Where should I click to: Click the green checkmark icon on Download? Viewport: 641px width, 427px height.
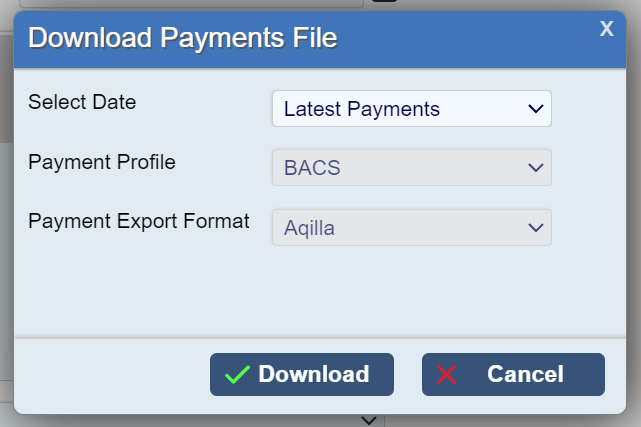coord(237,375)
